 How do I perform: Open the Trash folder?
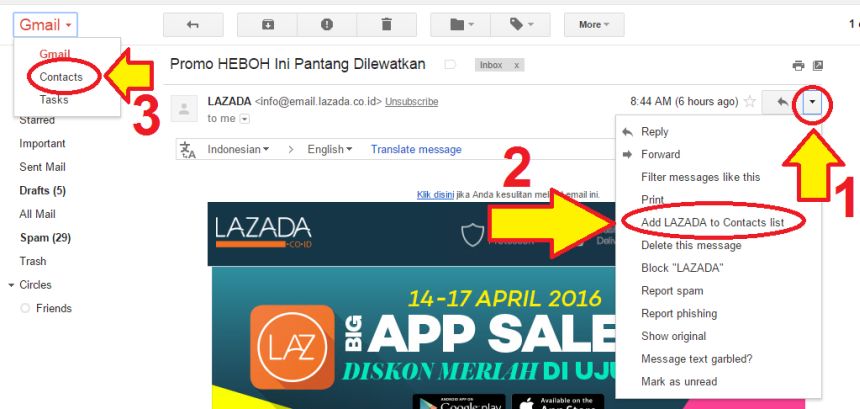pos(32,261)
